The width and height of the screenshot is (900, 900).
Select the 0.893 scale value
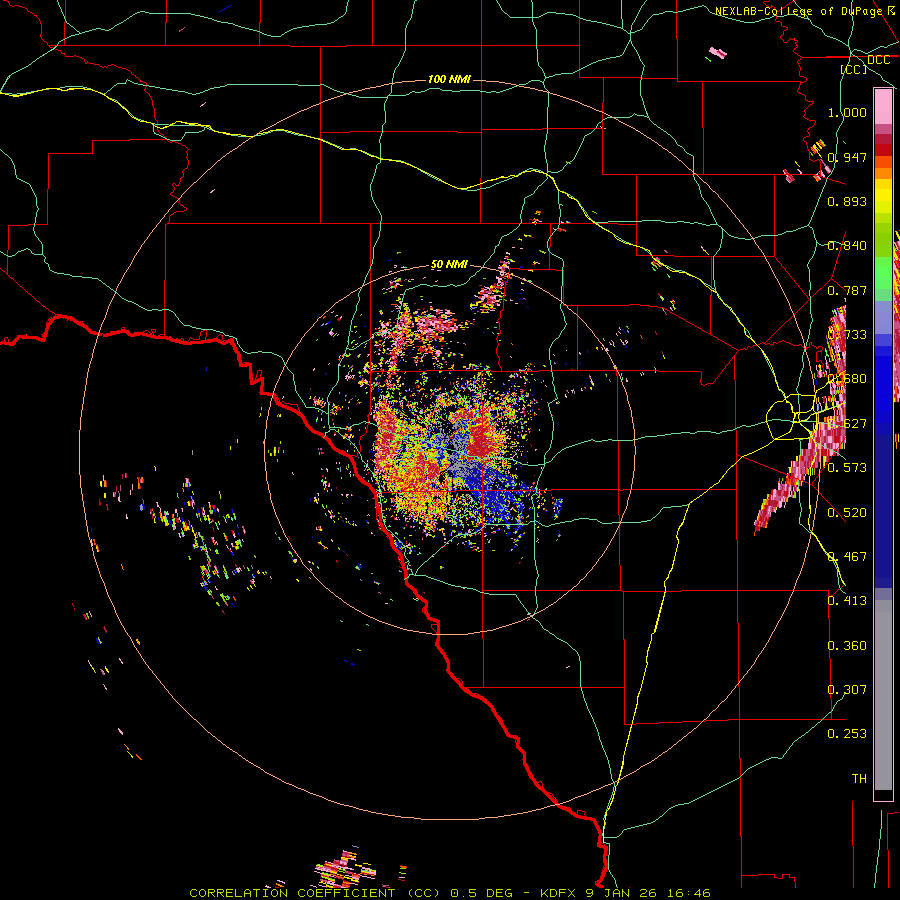[847, 201]
